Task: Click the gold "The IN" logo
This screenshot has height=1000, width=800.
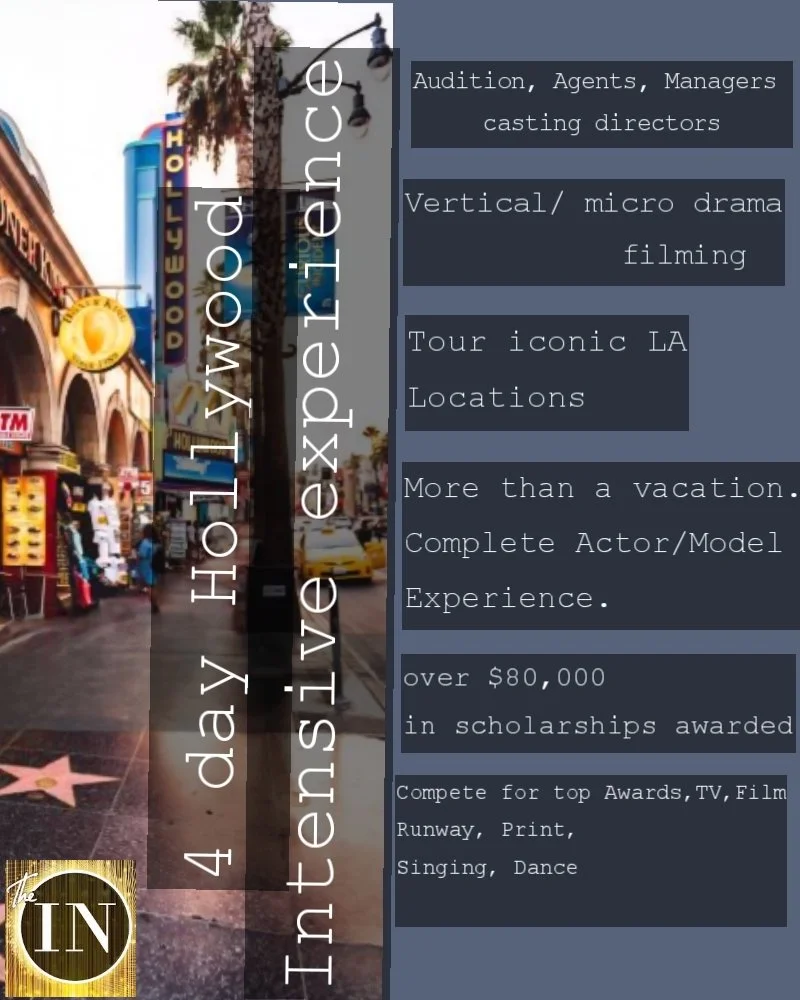Action: coord(71,928)
